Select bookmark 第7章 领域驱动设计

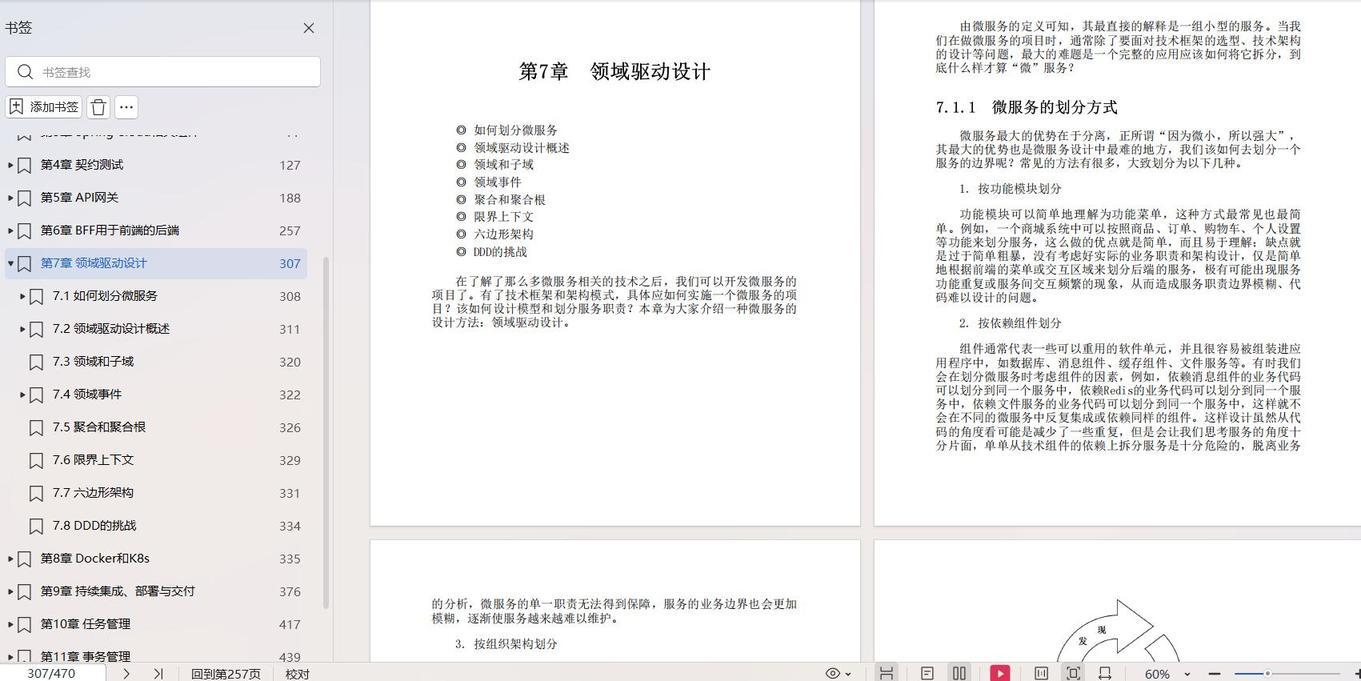click(93, 264)
